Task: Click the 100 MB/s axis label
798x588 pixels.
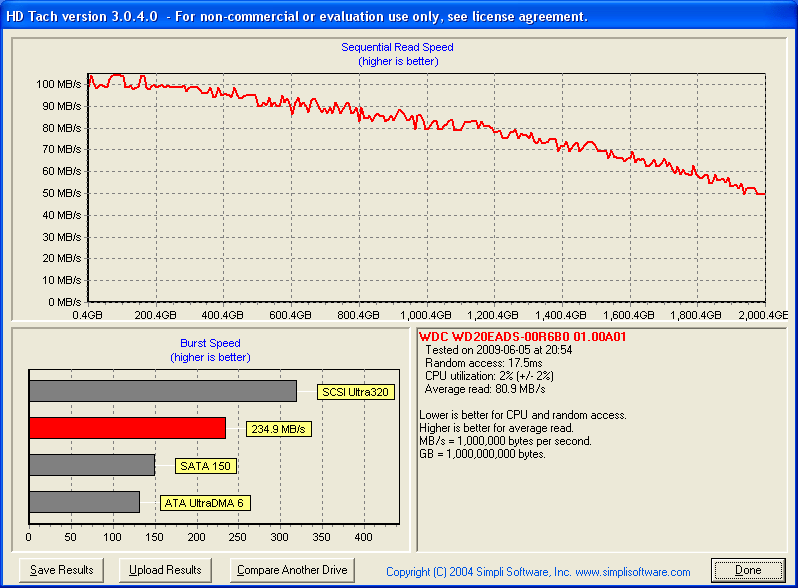Action: [58, 84]
